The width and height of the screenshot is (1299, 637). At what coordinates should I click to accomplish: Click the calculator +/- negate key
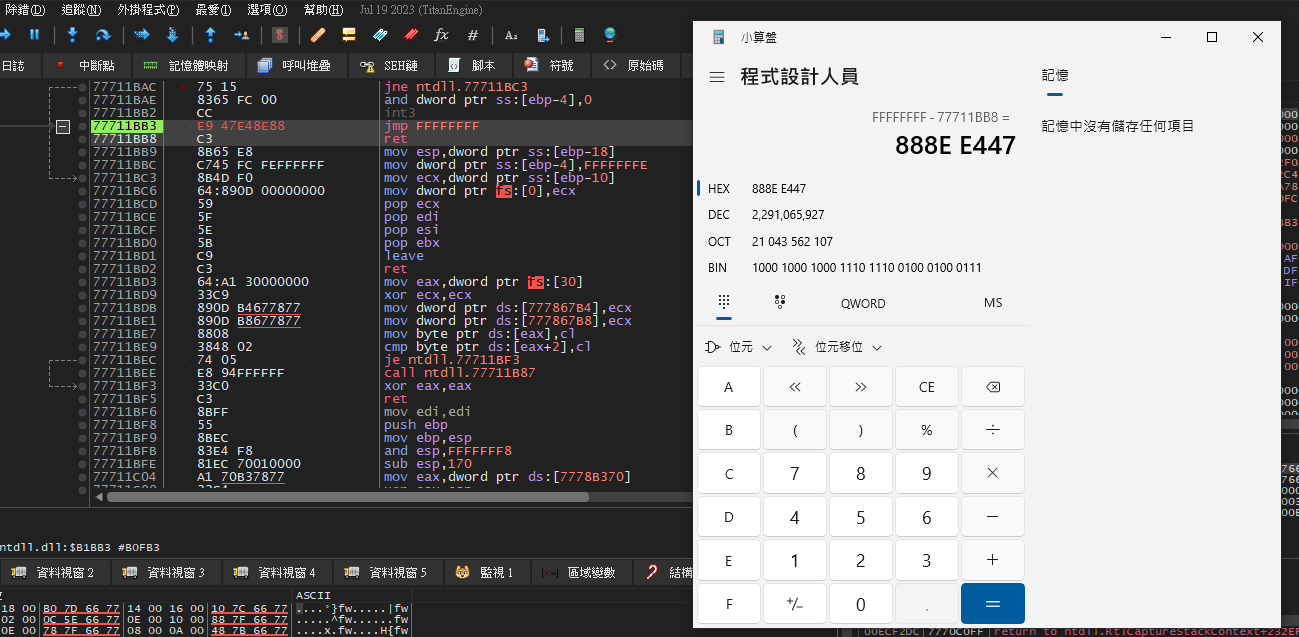click(x=794, y=604)
